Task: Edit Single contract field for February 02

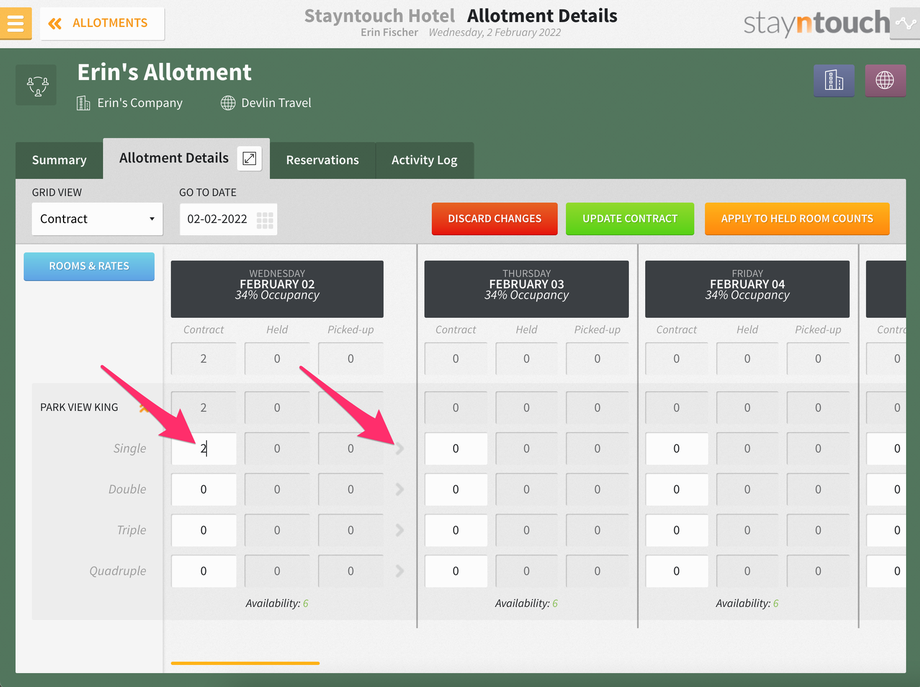Action: click(x=204, y=449)
